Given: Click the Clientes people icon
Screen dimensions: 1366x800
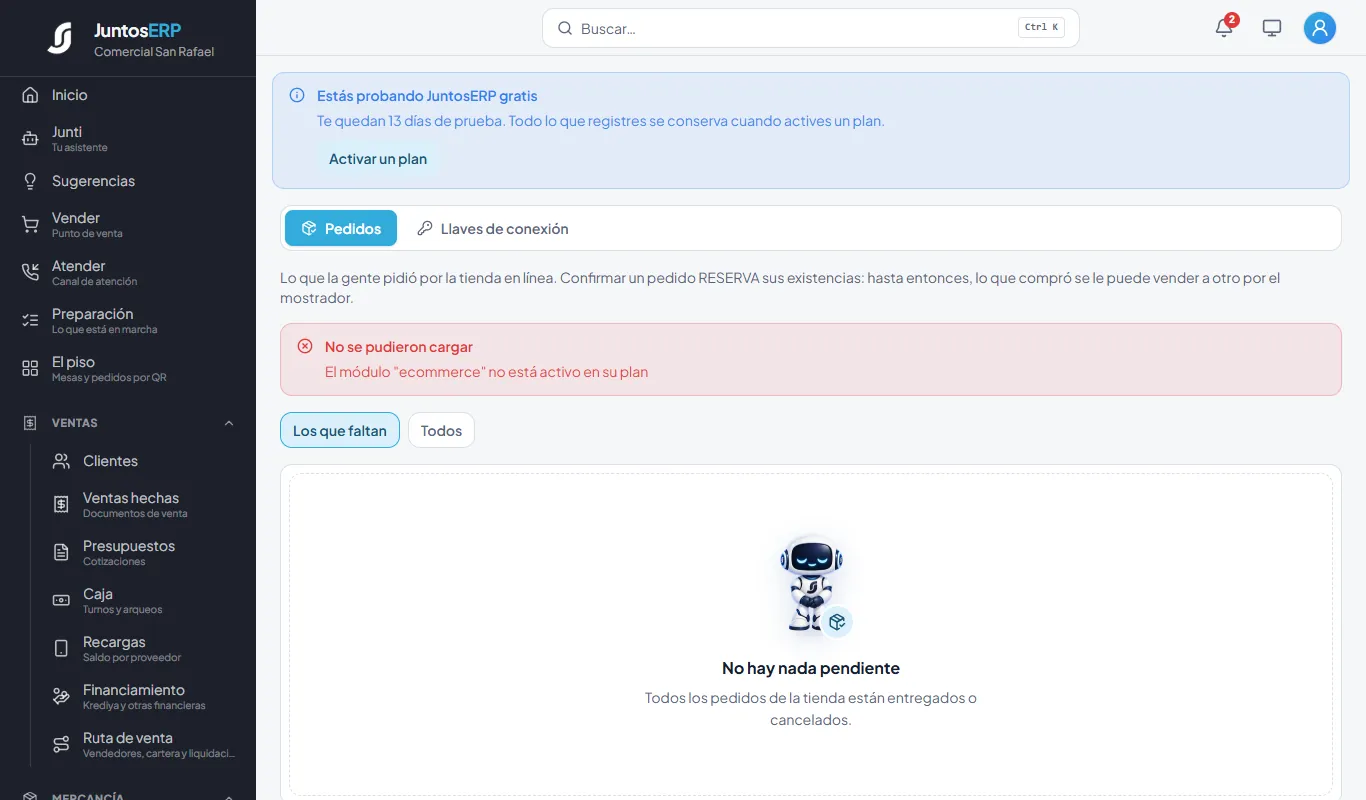Looking at the screenshot, I should (61, 461).
